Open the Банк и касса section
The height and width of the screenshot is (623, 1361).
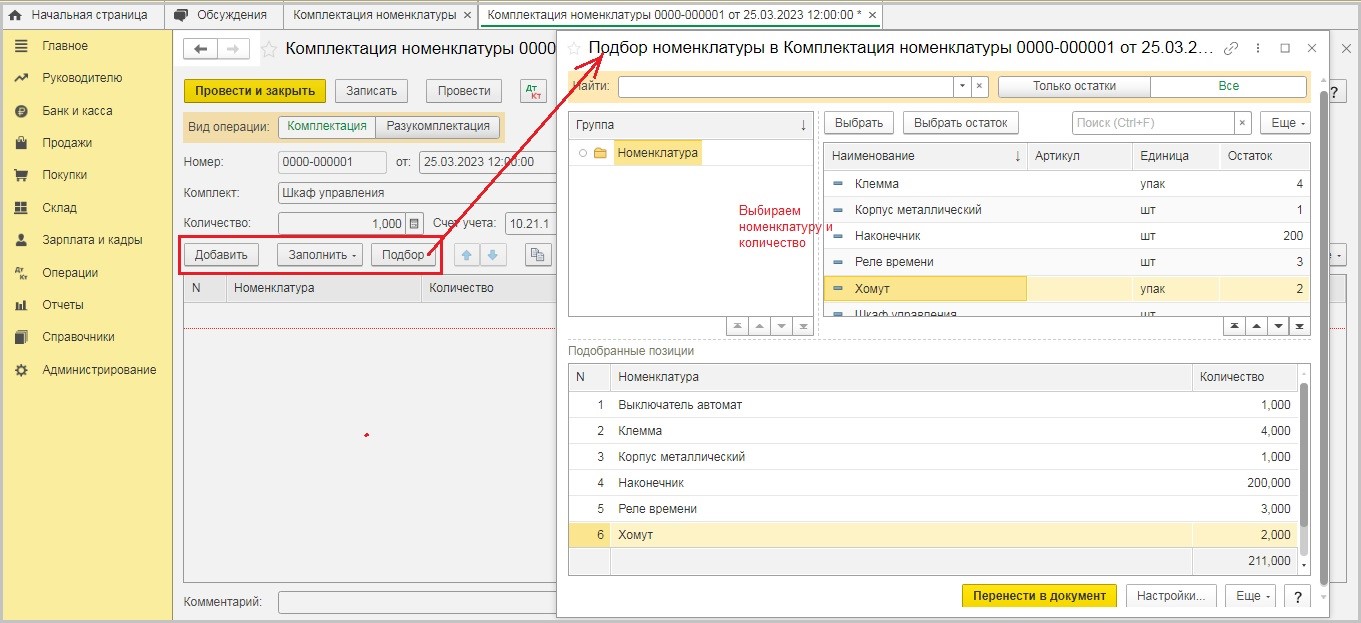coord(77,111)
